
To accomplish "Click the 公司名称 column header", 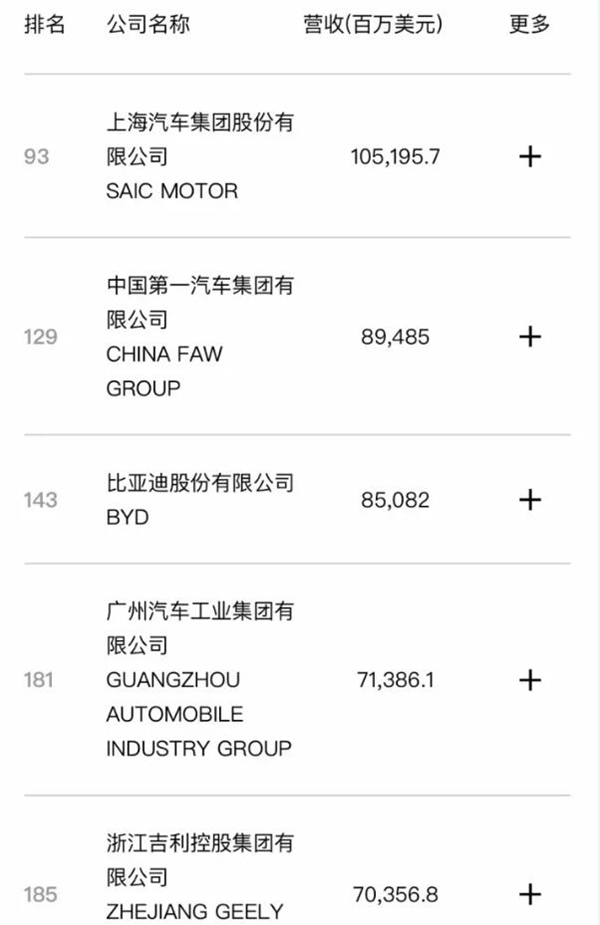I will (148, 25).
